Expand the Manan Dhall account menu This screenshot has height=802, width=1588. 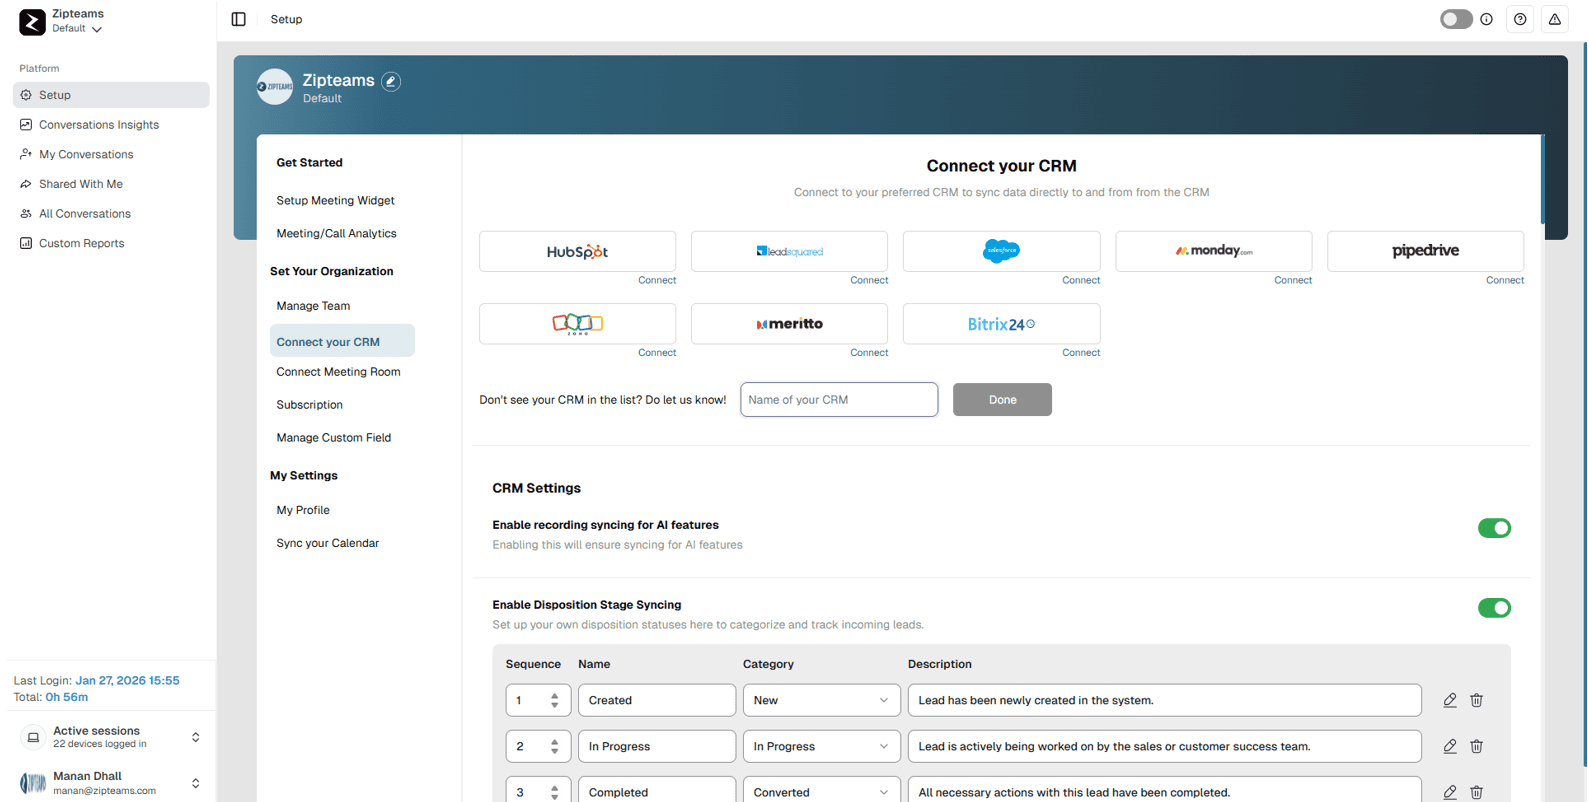196,783
